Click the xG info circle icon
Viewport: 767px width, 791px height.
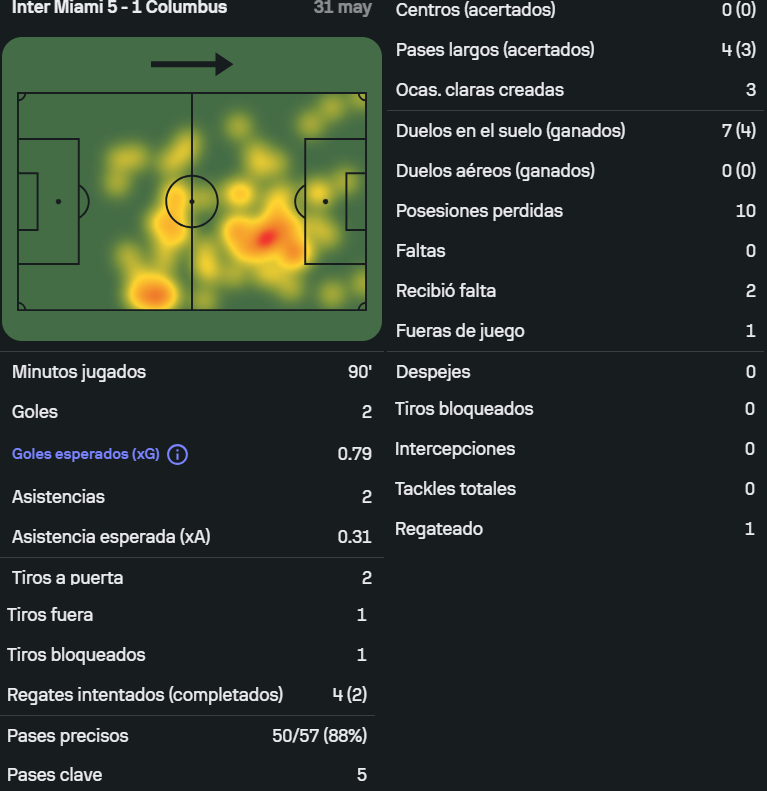pos(177,454)
